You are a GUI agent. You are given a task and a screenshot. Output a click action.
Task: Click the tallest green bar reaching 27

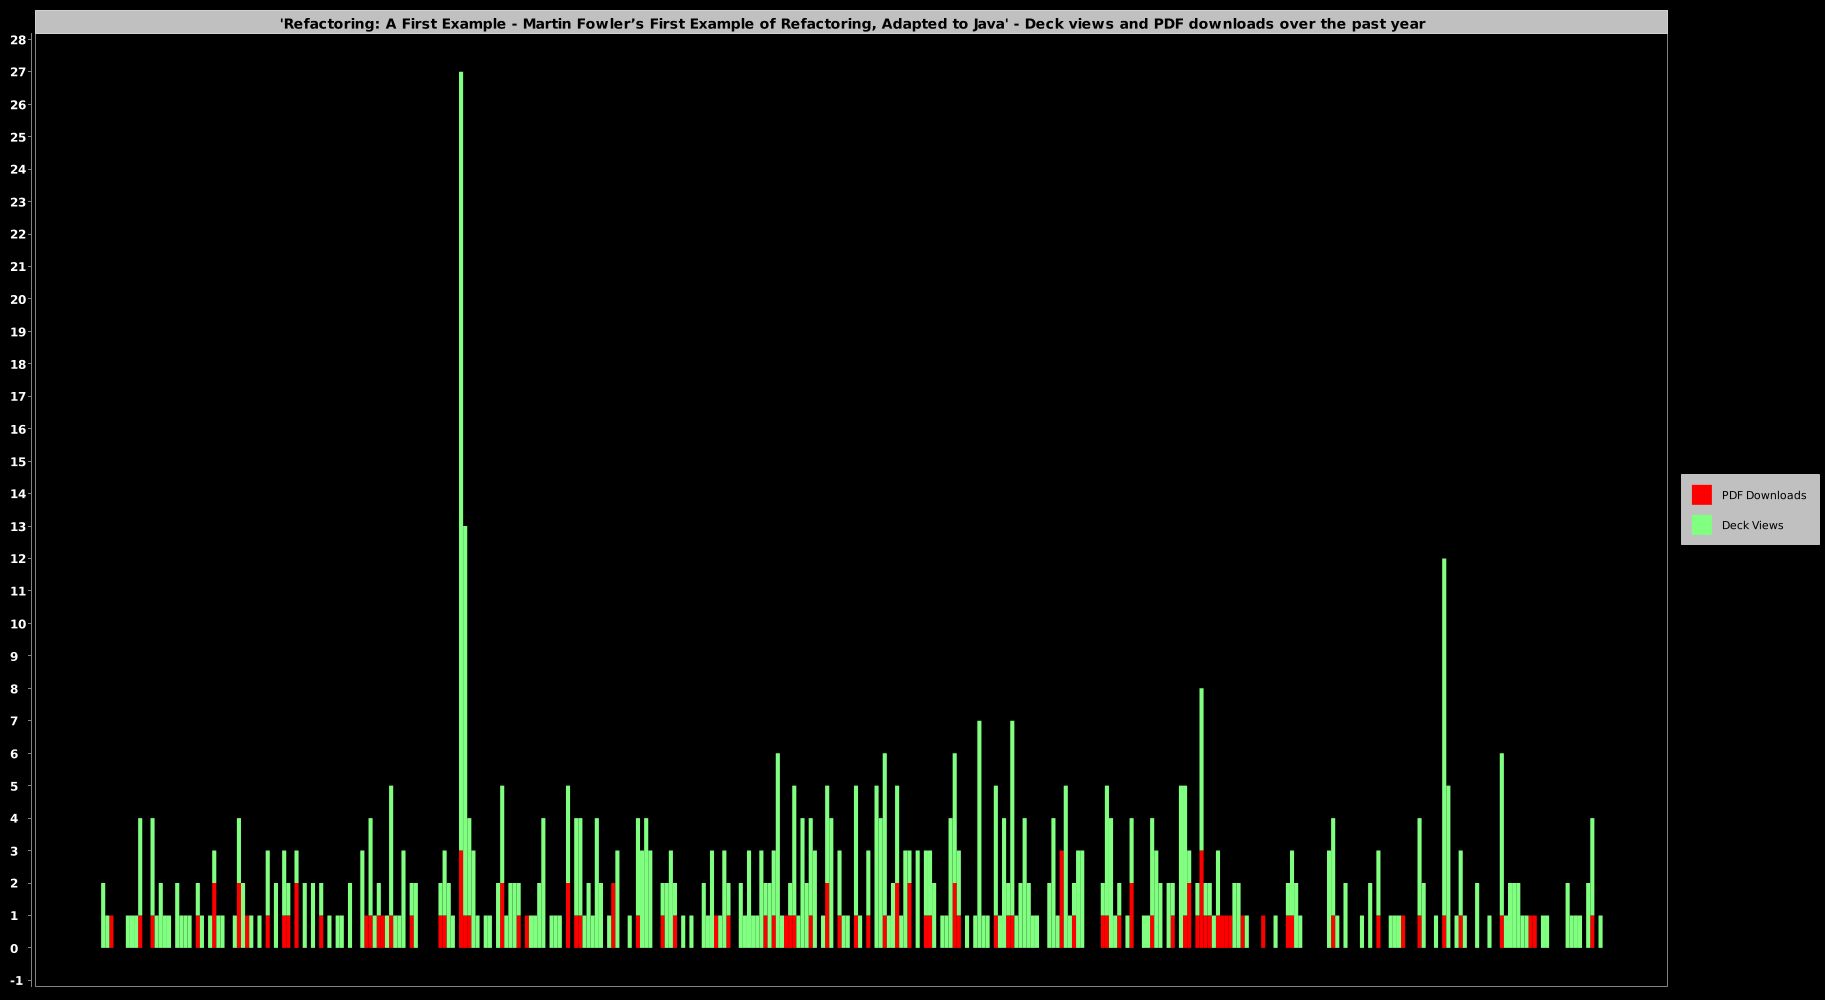click(461, 460)
